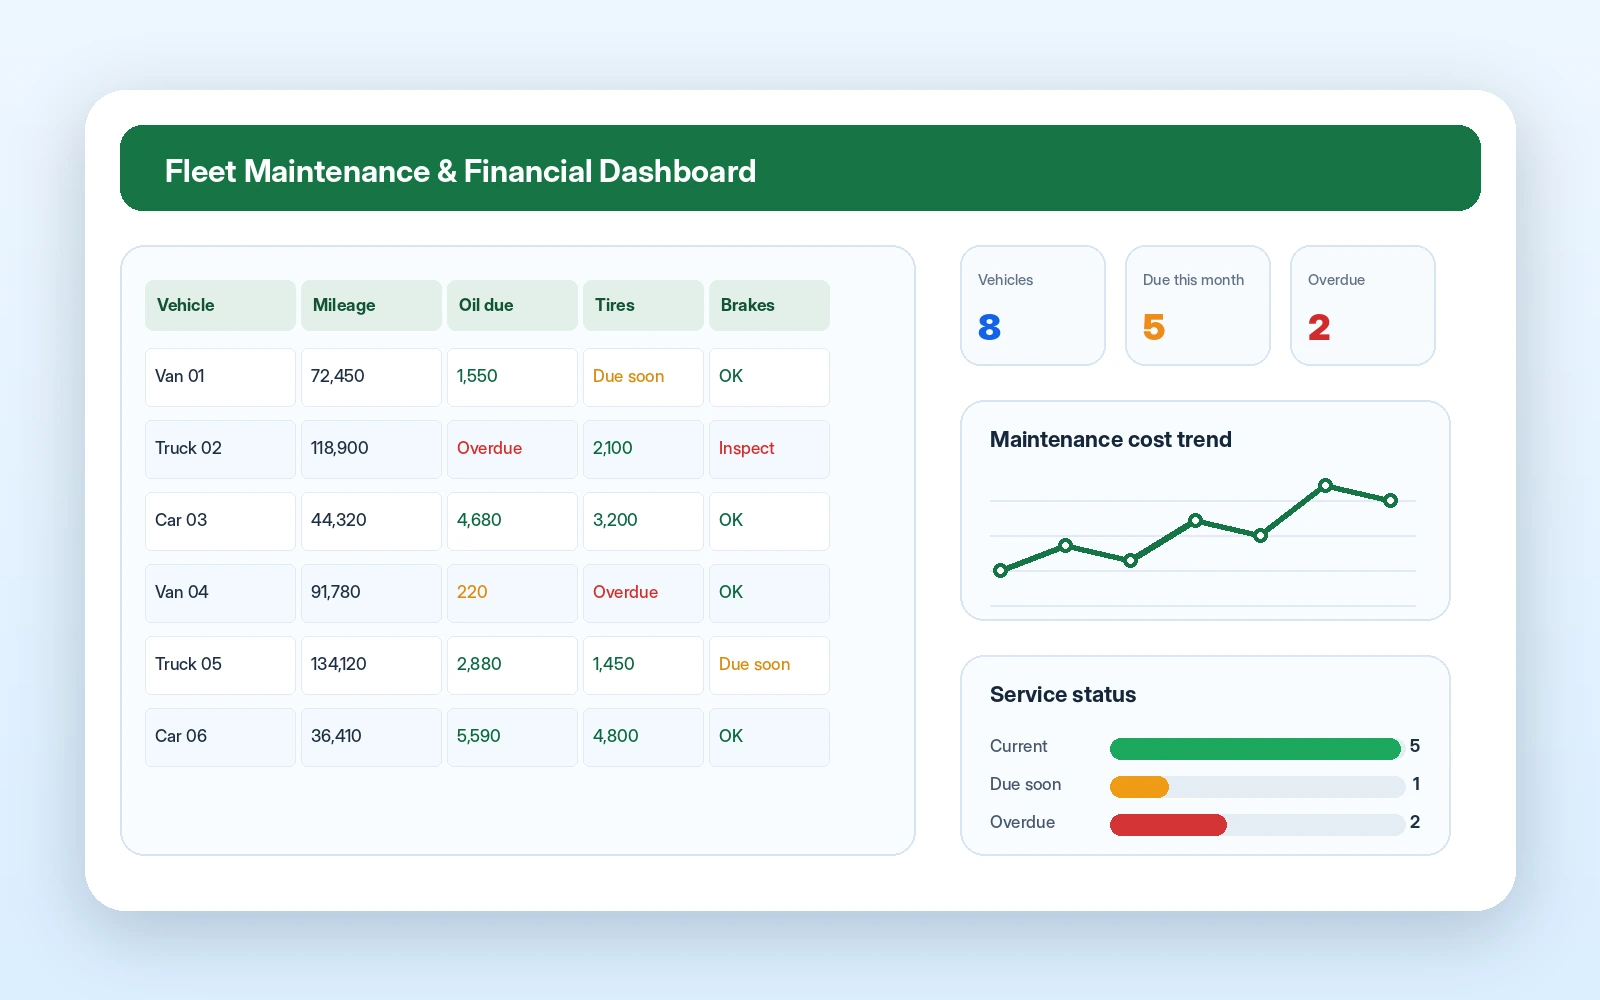Click the orange Due soon status bar
This screenshot has height=1000, width=1600.
coord(1139,787)
